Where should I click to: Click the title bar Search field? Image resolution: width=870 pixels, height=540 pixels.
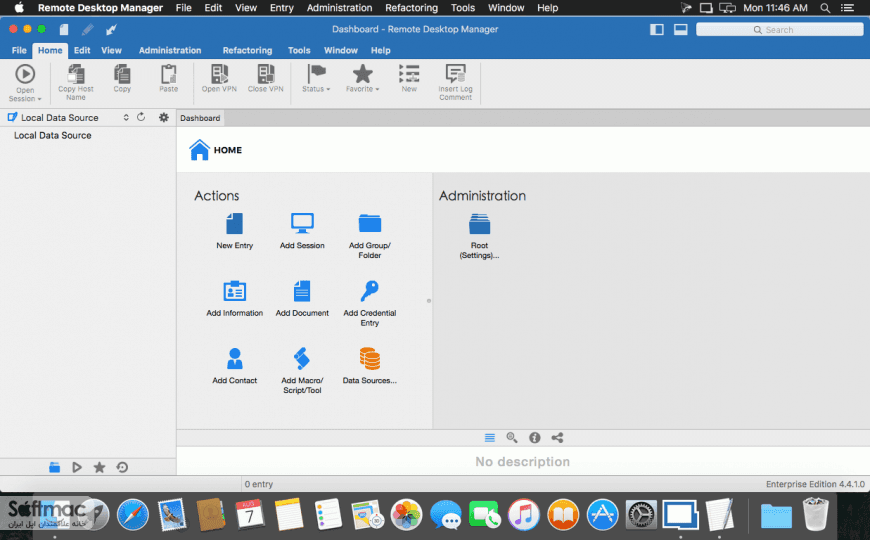coord(780,29)
